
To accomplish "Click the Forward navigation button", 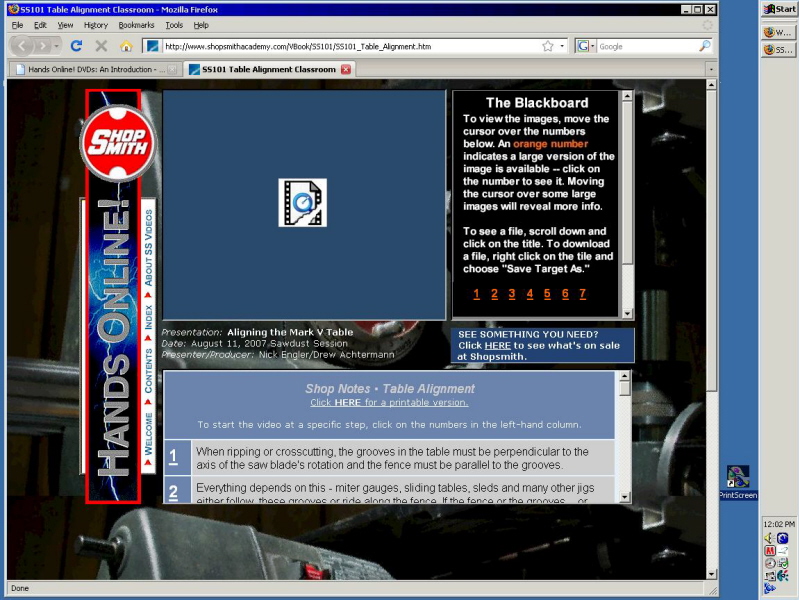I will click(42, 46).
